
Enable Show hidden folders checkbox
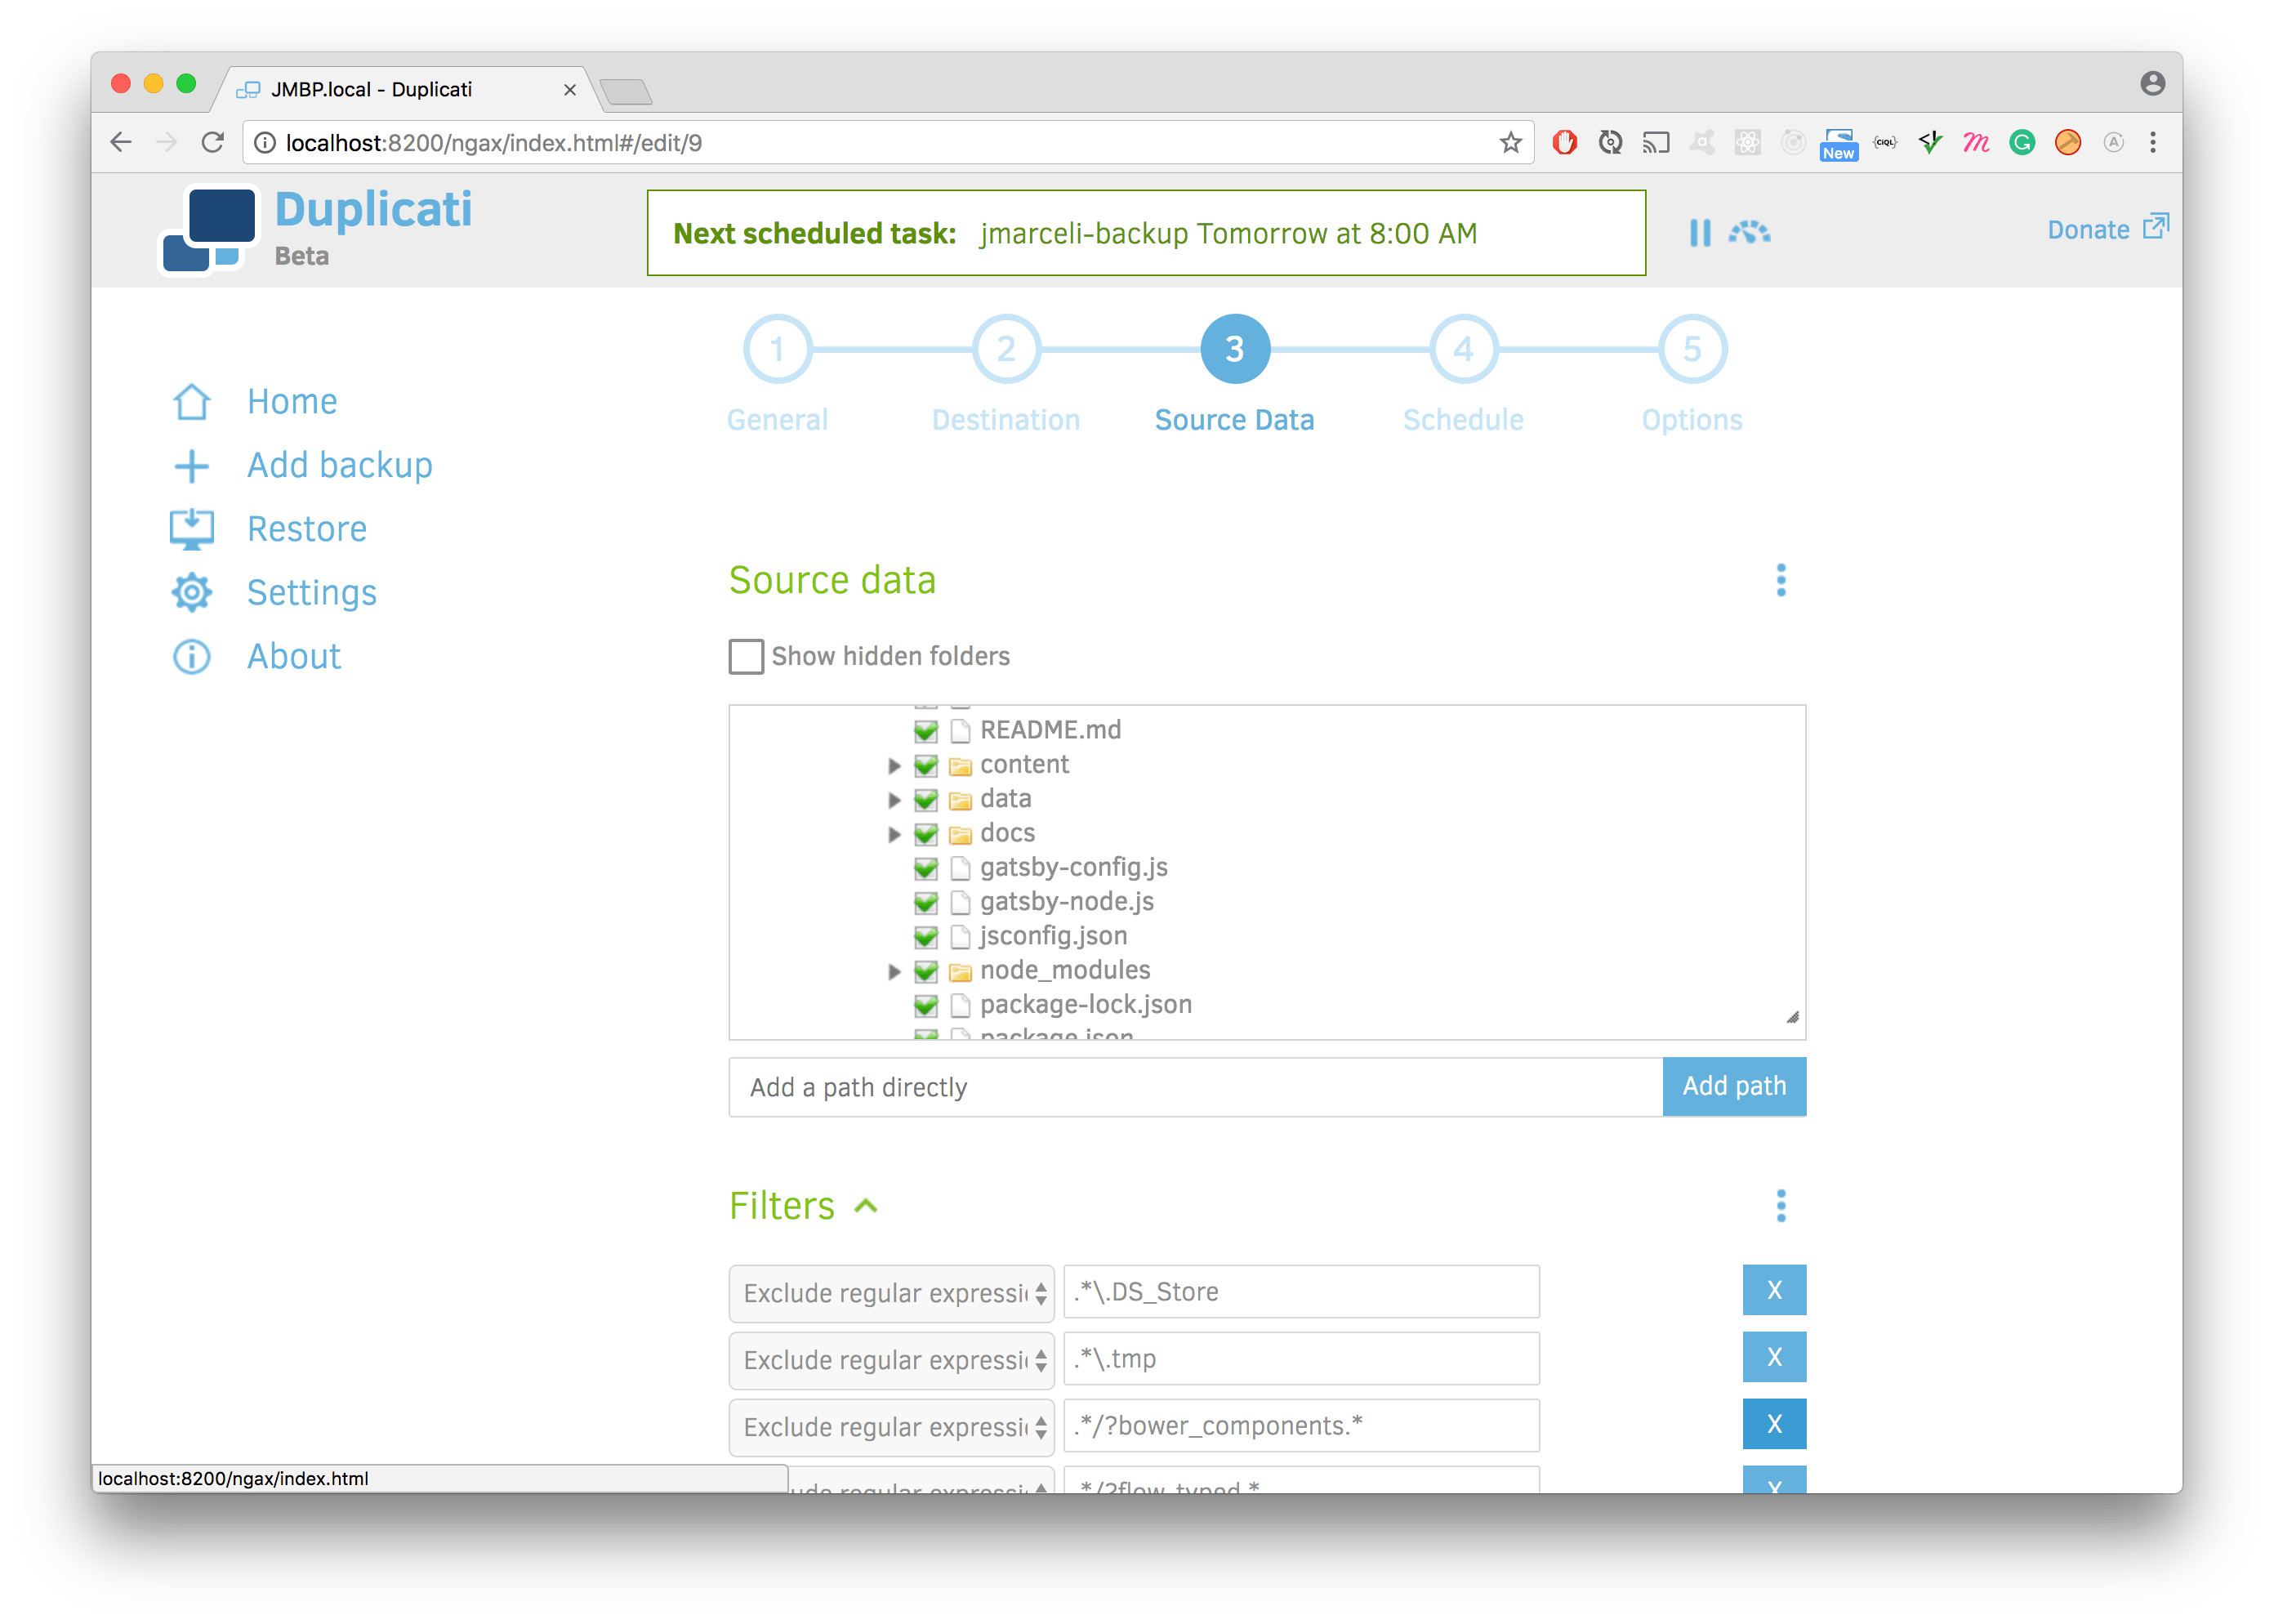746,657
